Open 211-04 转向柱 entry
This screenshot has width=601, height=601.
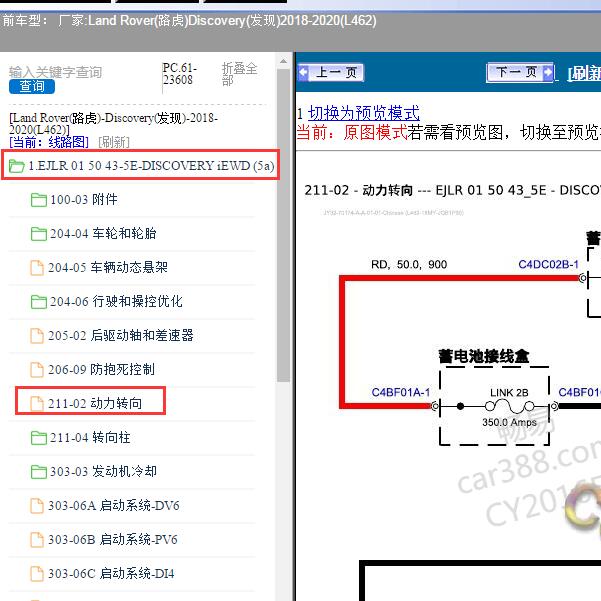(x=90, y=438)
